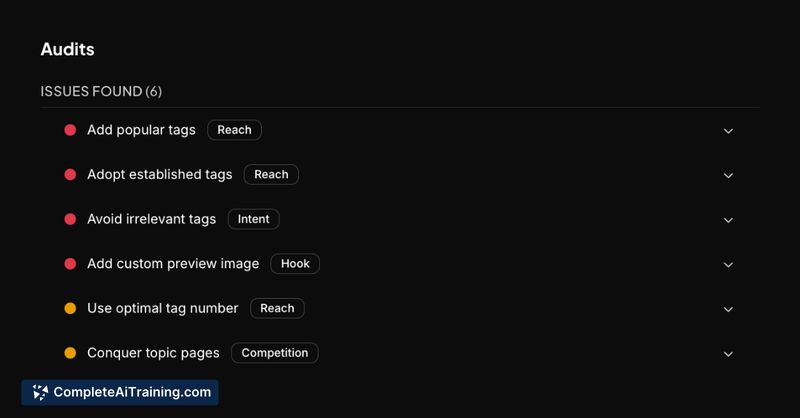Click the red dot beside Add custom preview image
Viewport: 800px width, 418px height.
click(70, 264)
